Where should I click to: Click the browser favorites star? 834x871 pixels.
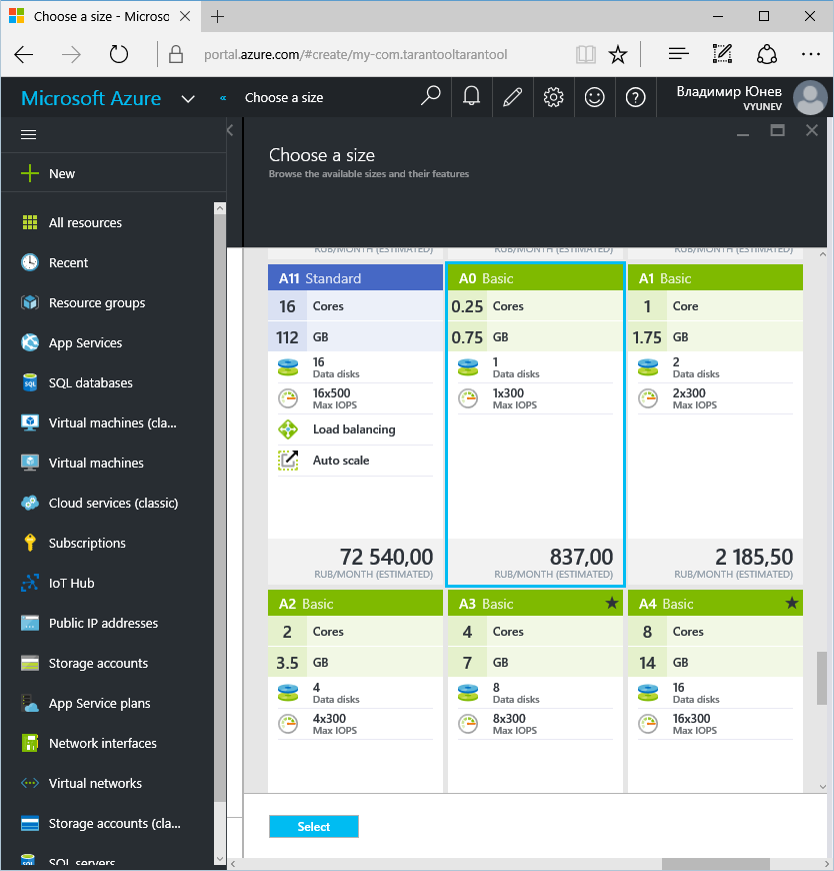pyautogui.click(x=617, y=54)
